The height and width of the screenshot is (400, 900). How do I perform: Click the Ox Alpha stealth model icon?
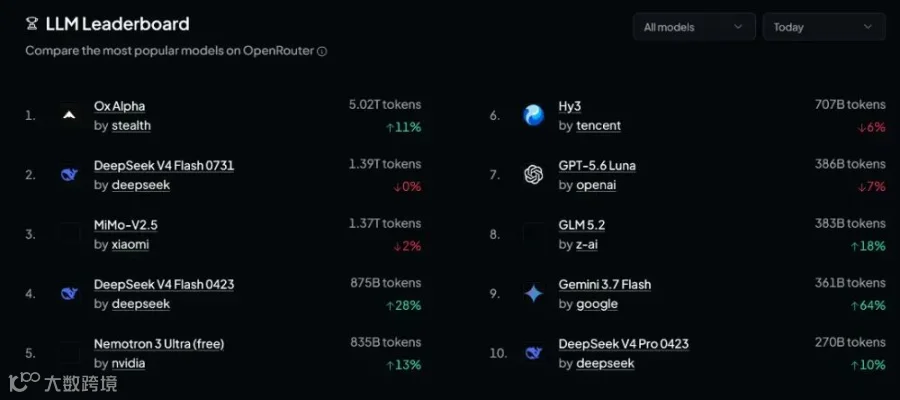[x=69, y=115]
